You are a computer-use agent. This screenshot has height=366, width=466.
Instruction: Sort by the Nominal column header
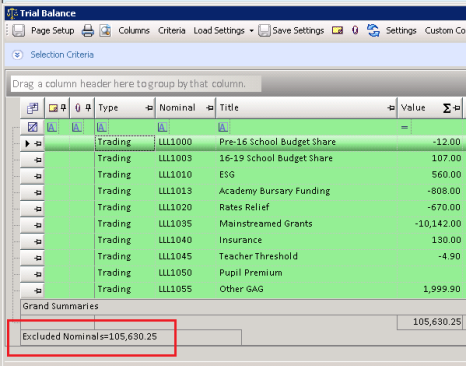[x=177, y=108]
